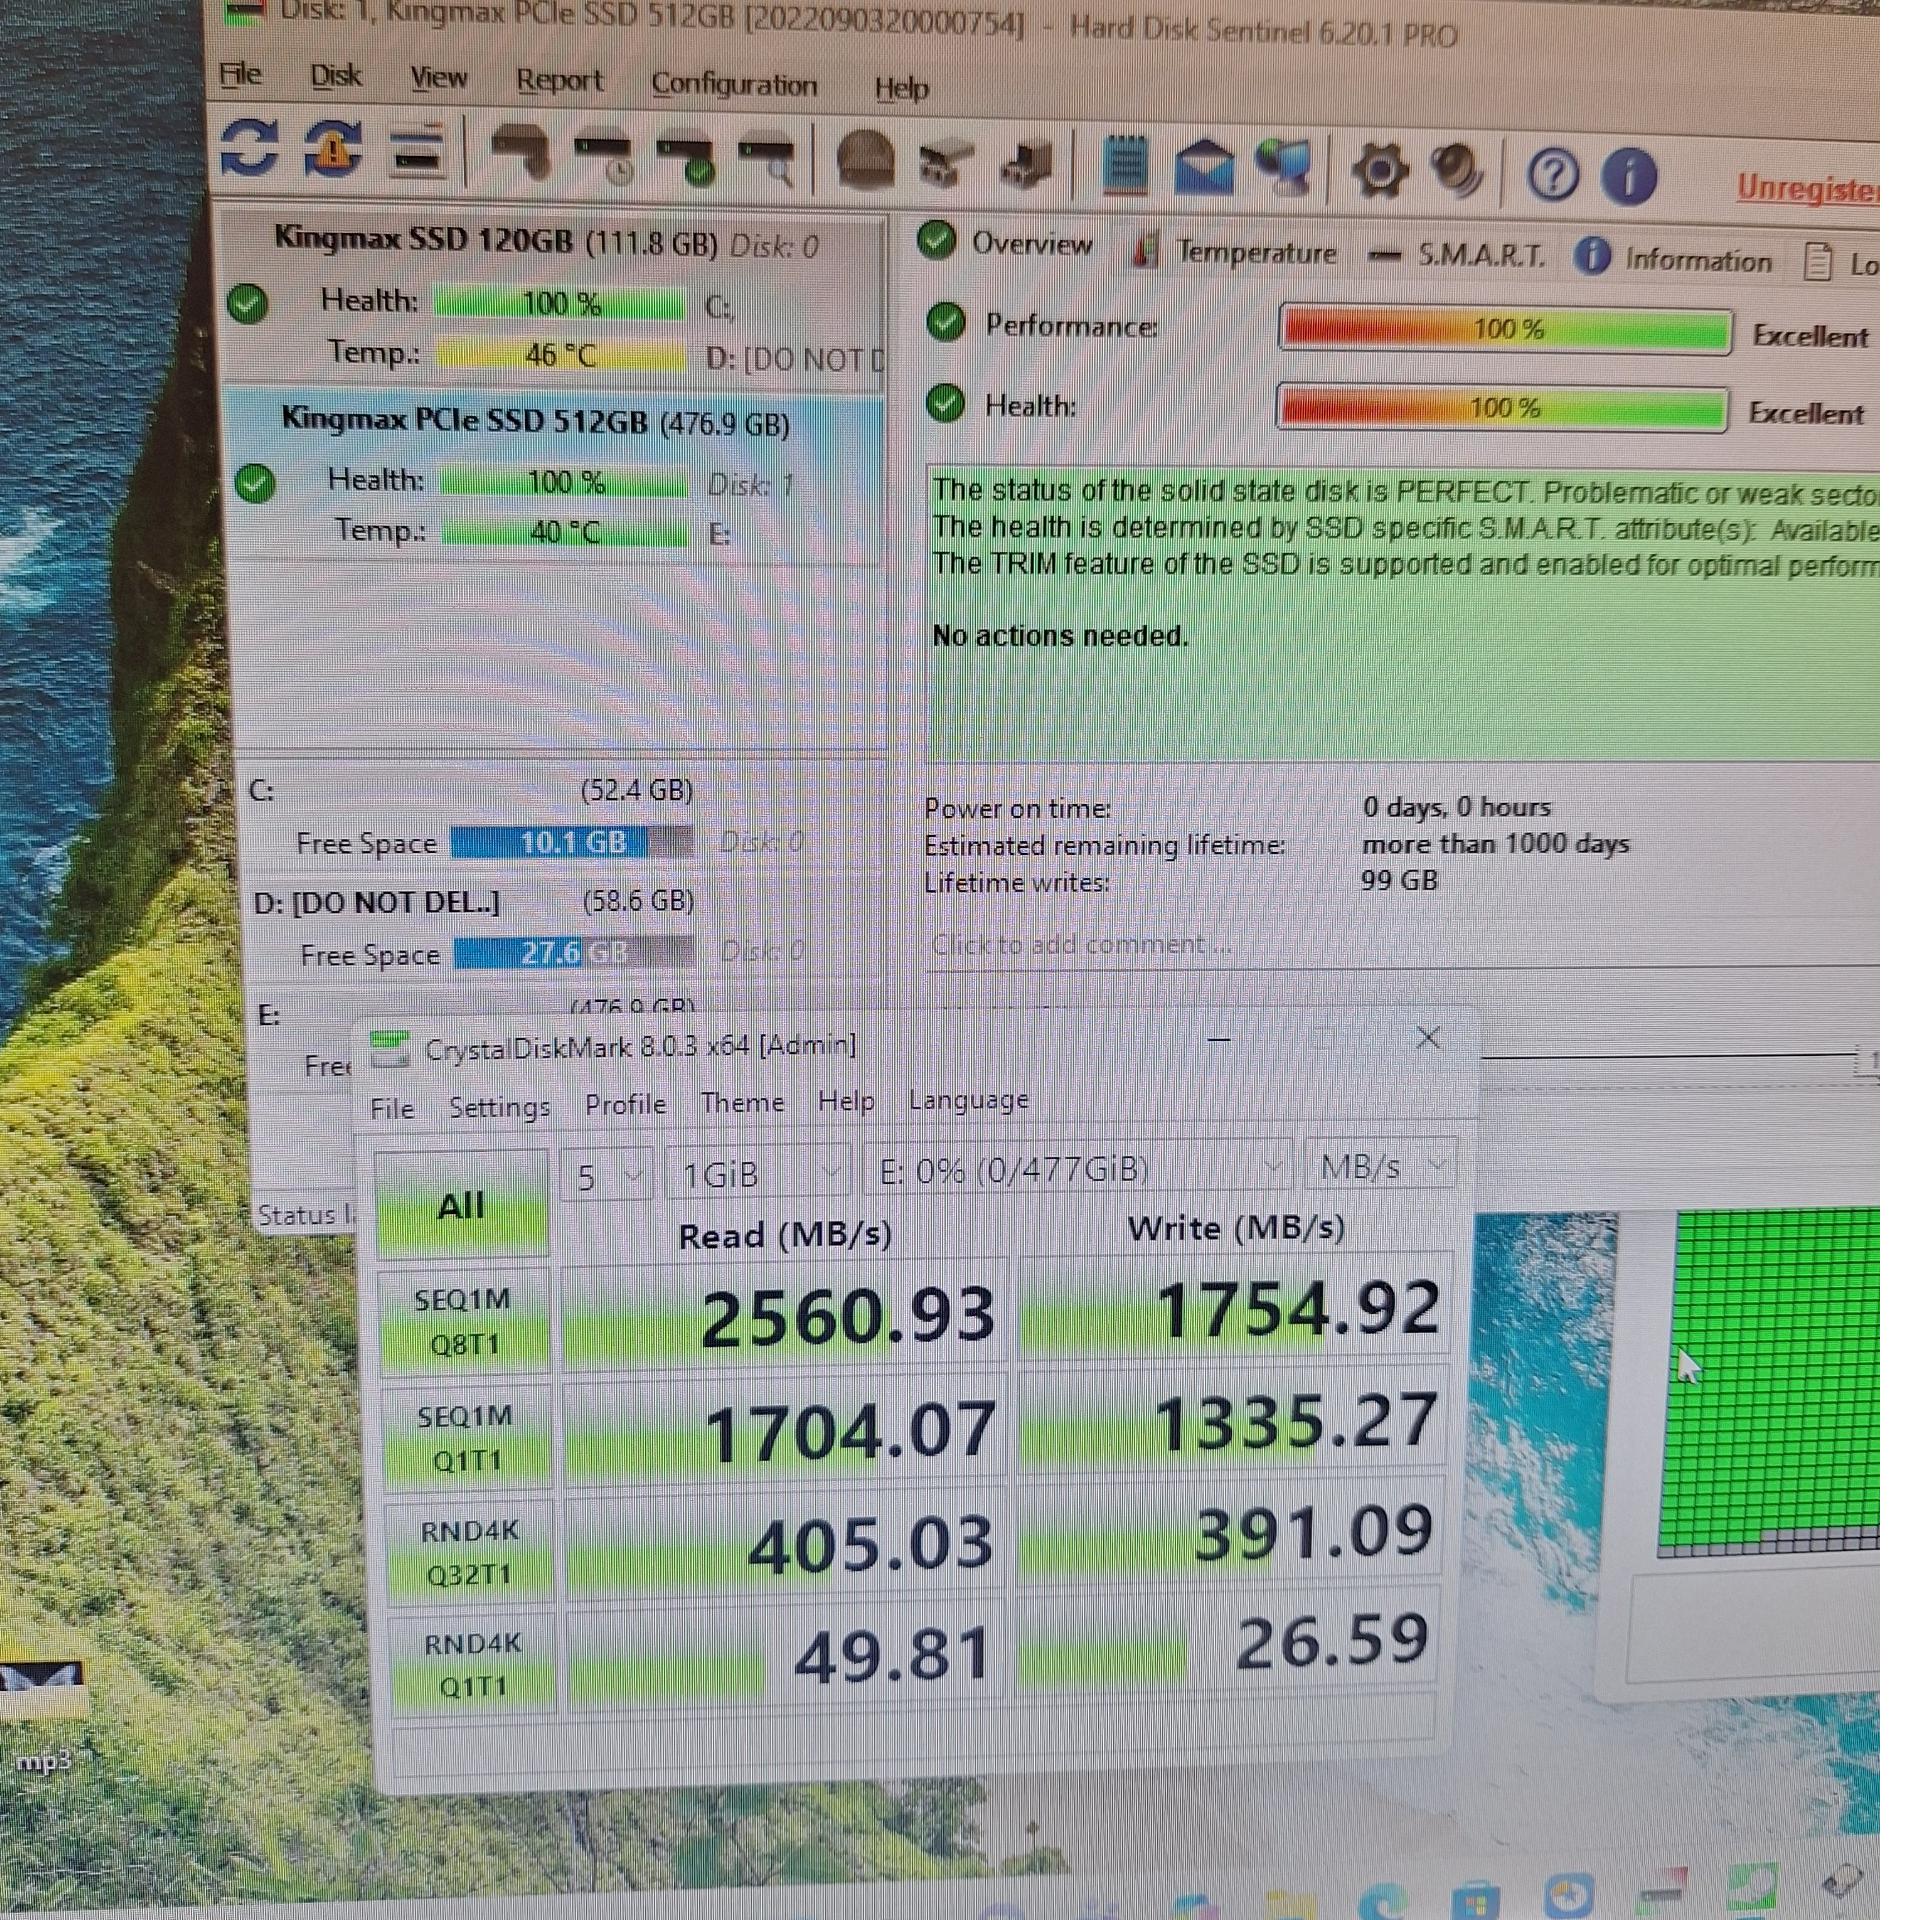Image resolution: width=1920 pixels, height=1920 pixels.
Task: Run the SEQ1M Q8T1 test button
Action: coord(464,1321)
